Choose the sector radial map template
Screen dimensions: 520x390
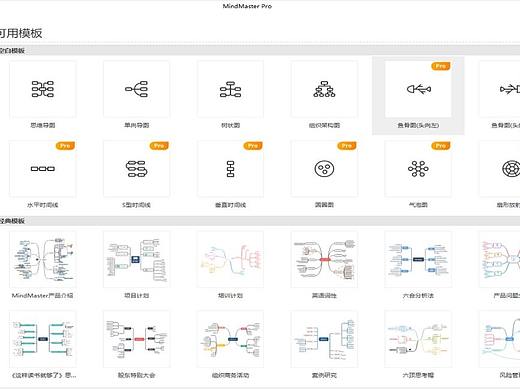pyautogui.click(x=500, y=169)
